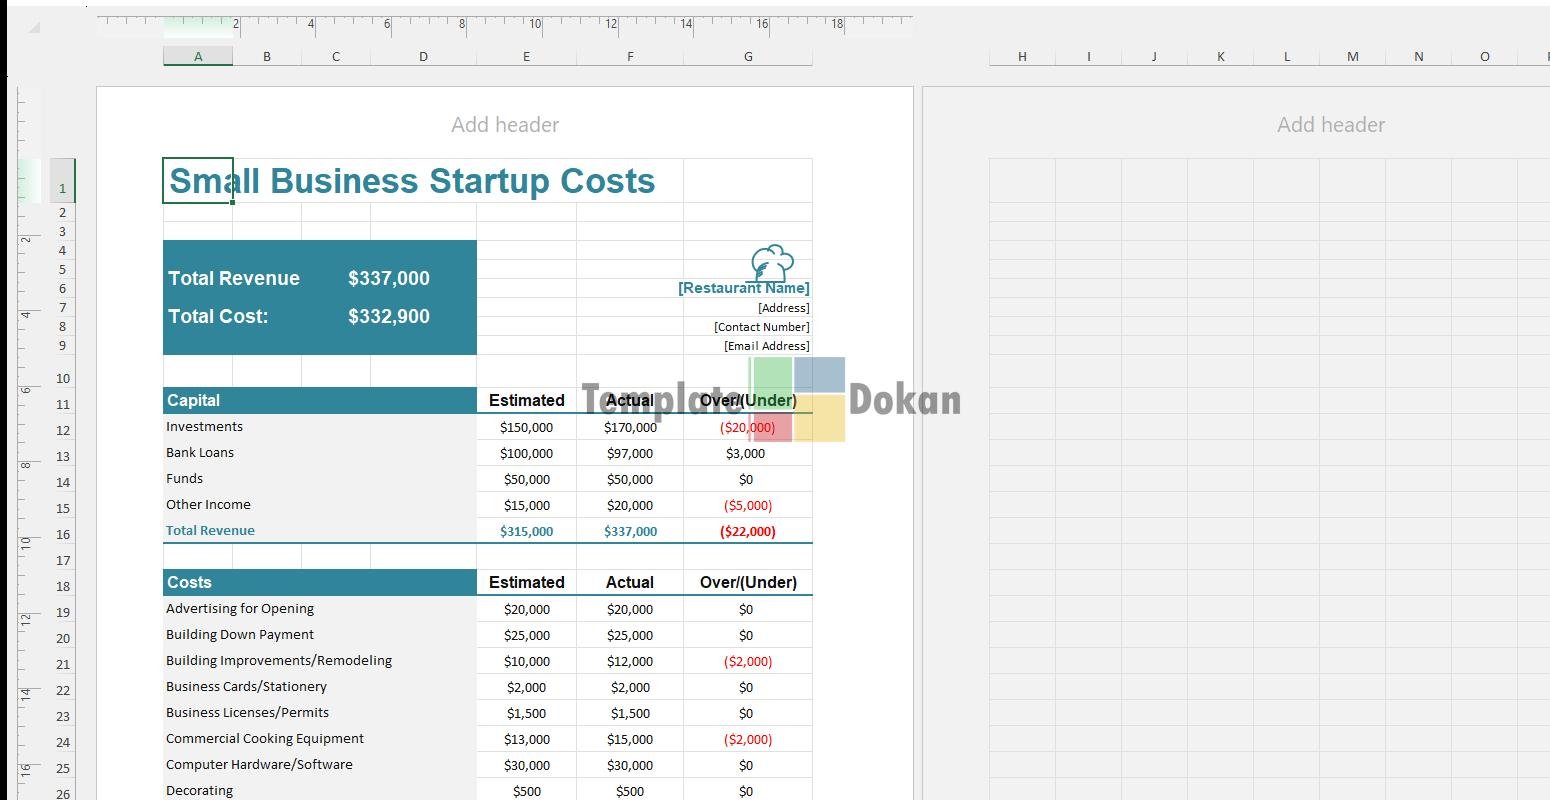
Task: Click the [Email Address] placeholder text
Action: (x=766, y=346)
